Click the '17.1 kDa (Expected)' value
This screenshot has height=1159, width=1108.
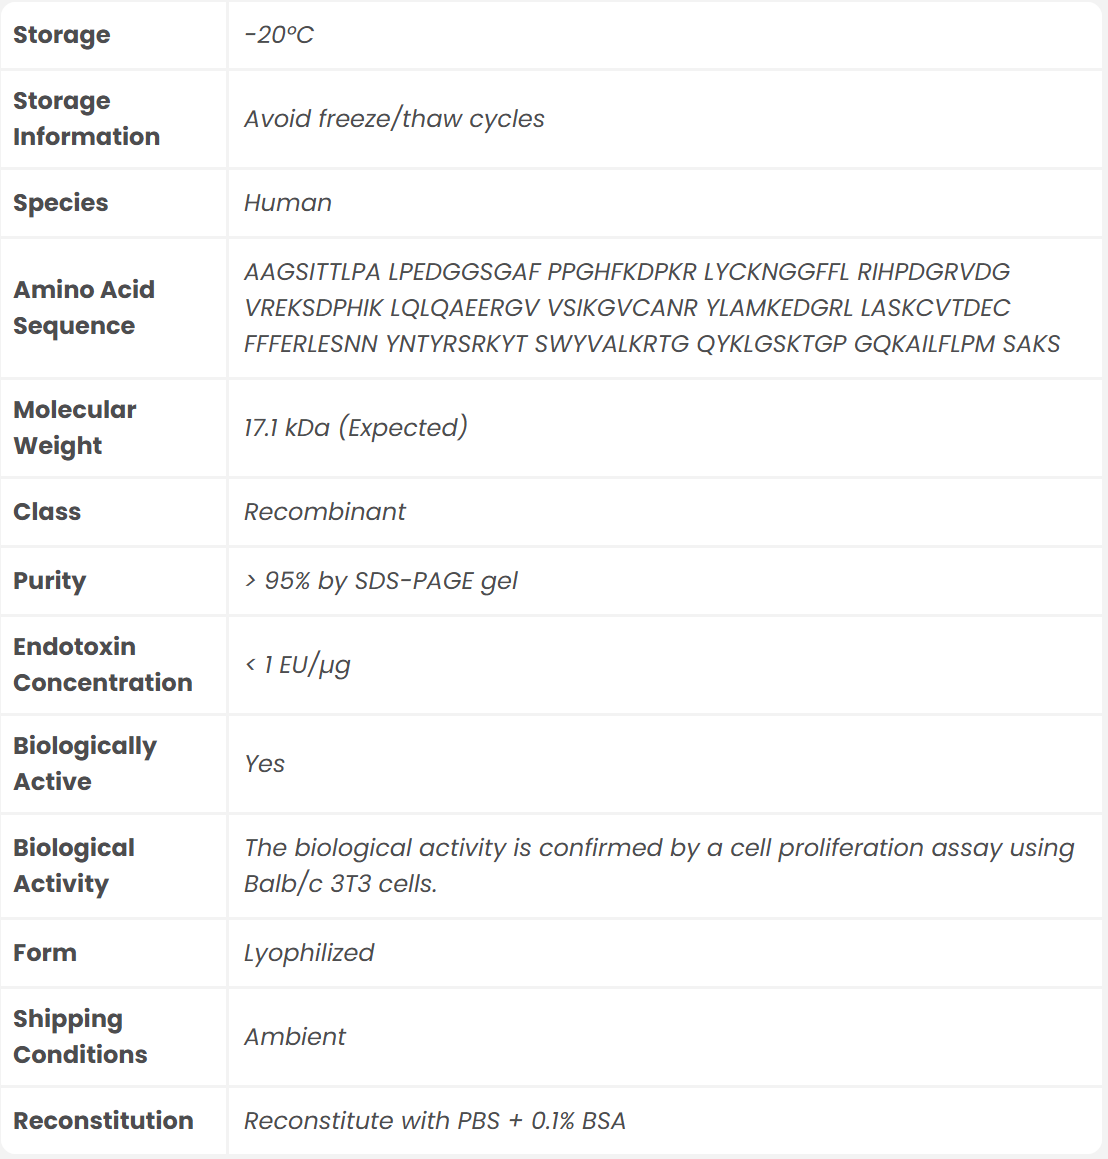tap(355, 428)
